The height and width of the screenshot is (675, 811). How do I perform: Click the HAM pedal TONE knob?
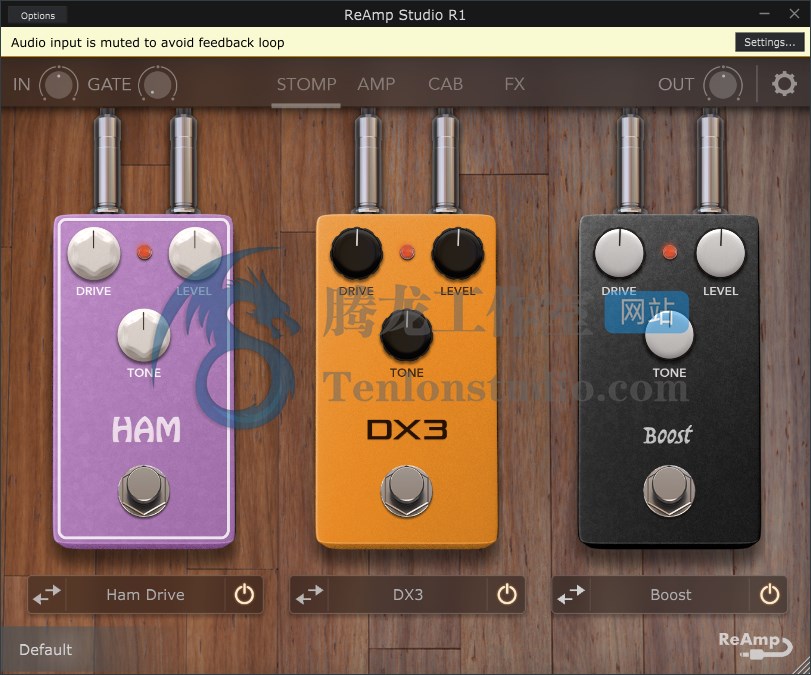pos(144,335)
